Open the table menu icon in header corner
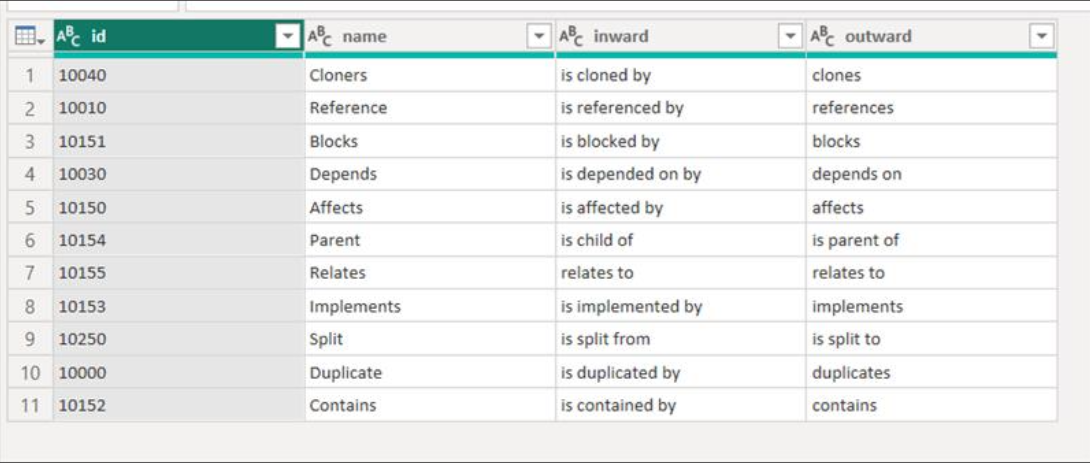This screenshot has width=1090, height=463. [x=29, y=37]
